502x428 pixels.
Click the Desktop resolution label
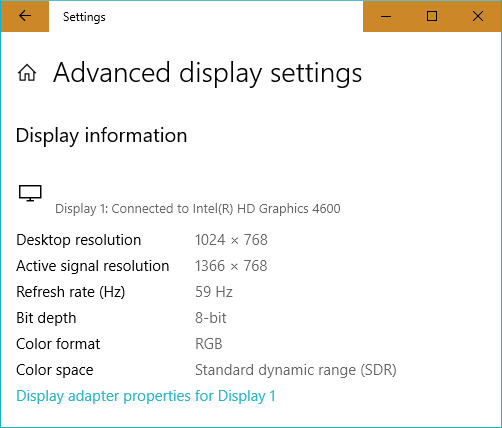tap(79, 240)
